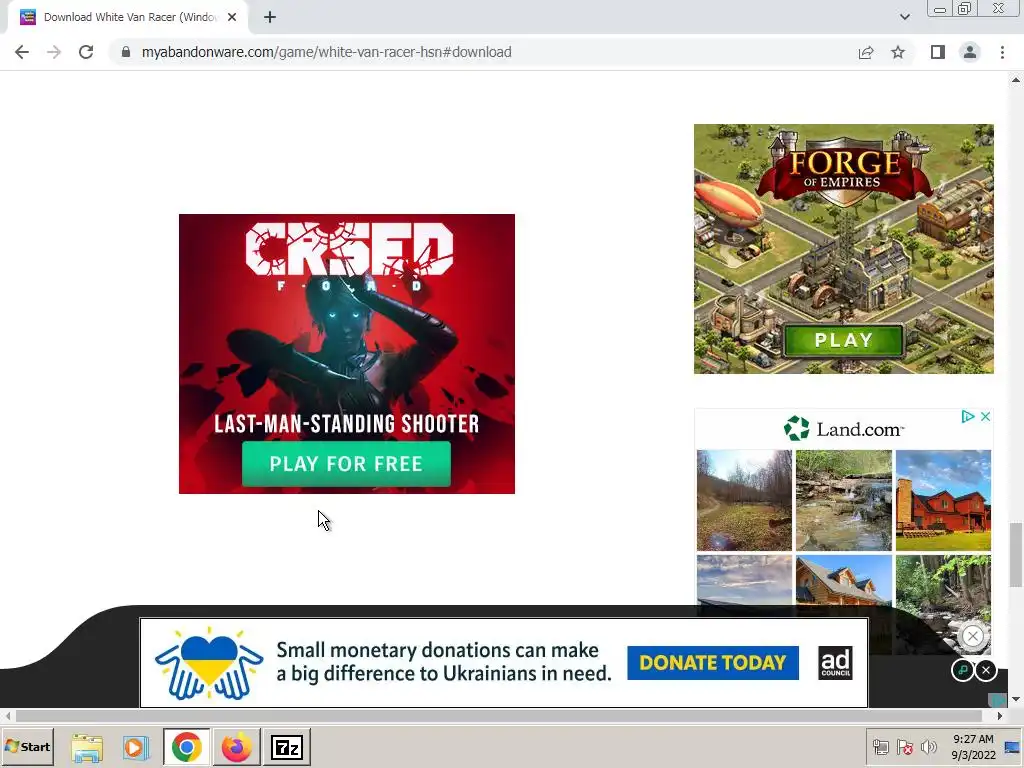Click the horizontal scrollbar left arrow
The image size is (1024, 768).
tap(7, 716)
